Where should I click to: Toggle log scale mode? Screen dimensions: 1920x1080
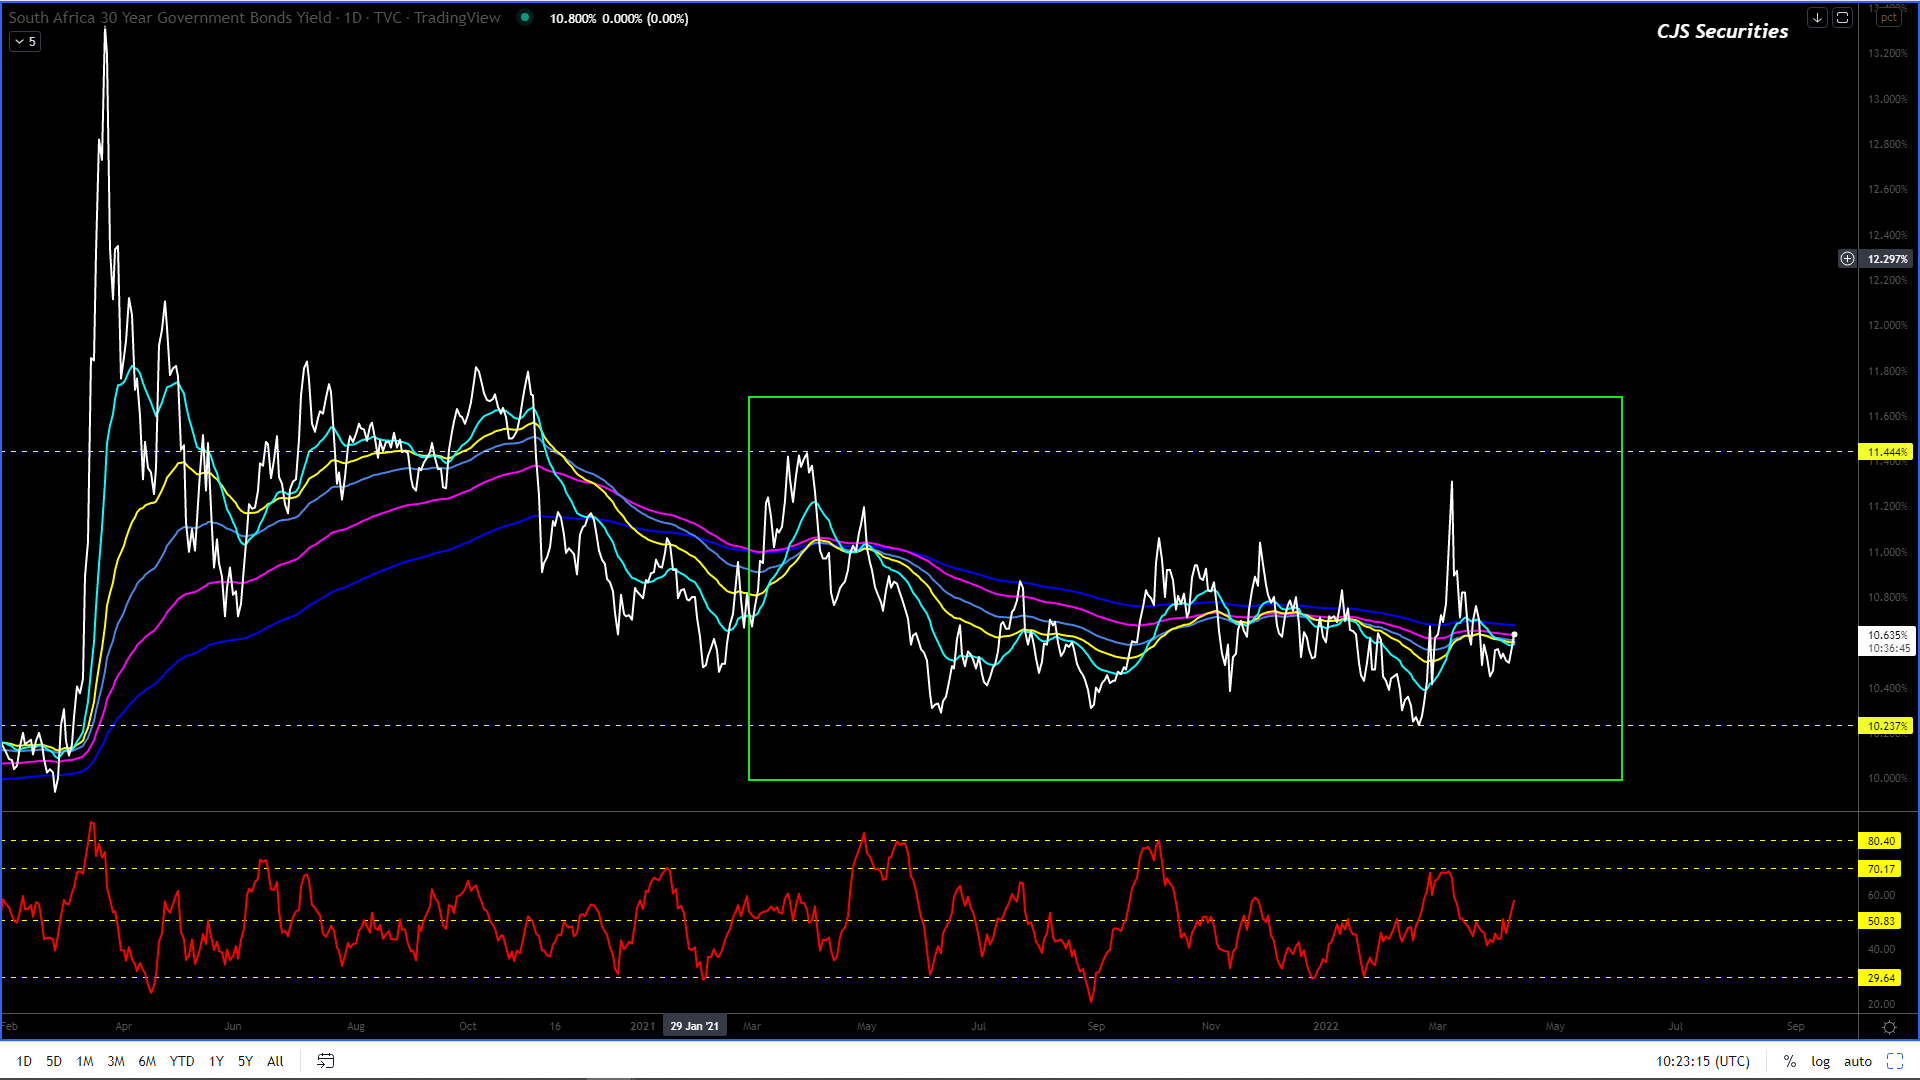click(1820, 1061)
